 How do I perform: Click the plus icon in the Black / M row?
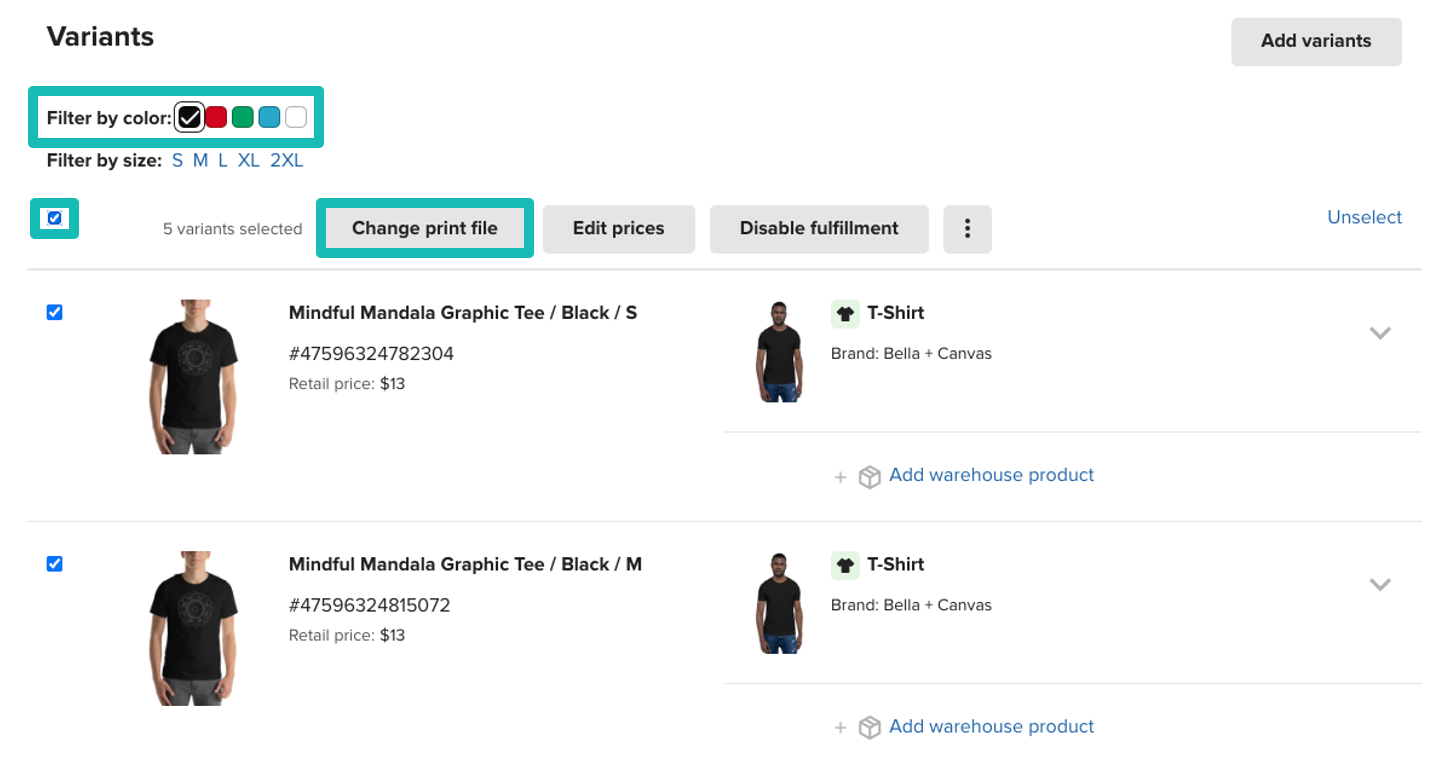pos(840,728)
